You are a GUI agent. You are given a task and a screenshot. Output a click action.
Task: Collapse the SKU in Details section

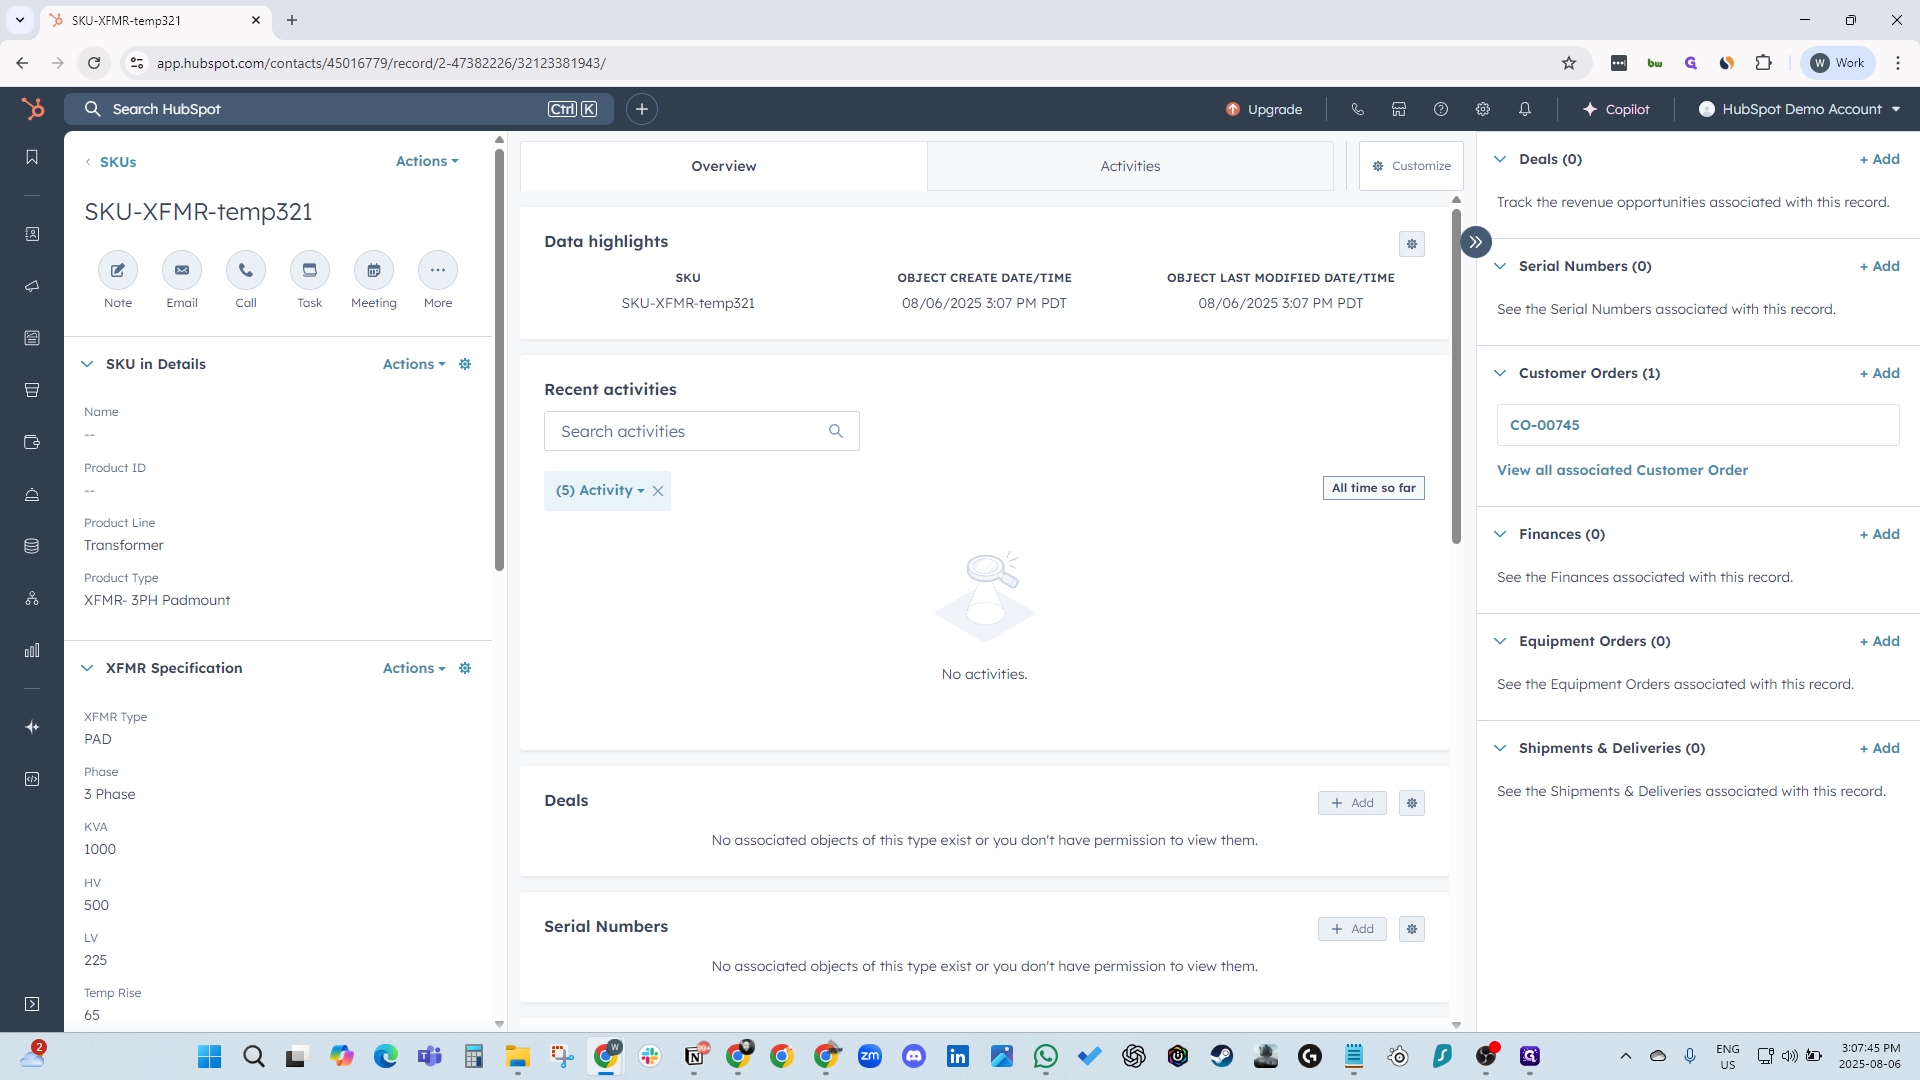(x=87, y=364)
